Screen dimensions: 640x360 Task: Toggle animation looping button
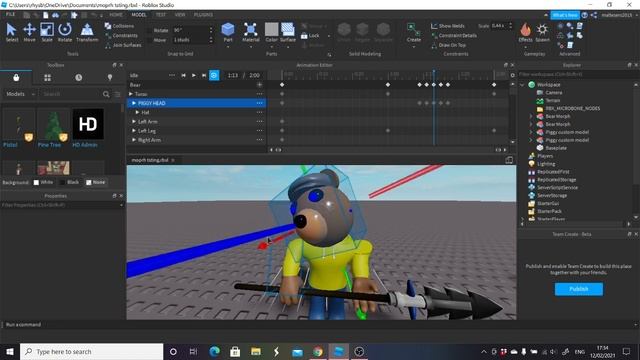pos(214,75)
